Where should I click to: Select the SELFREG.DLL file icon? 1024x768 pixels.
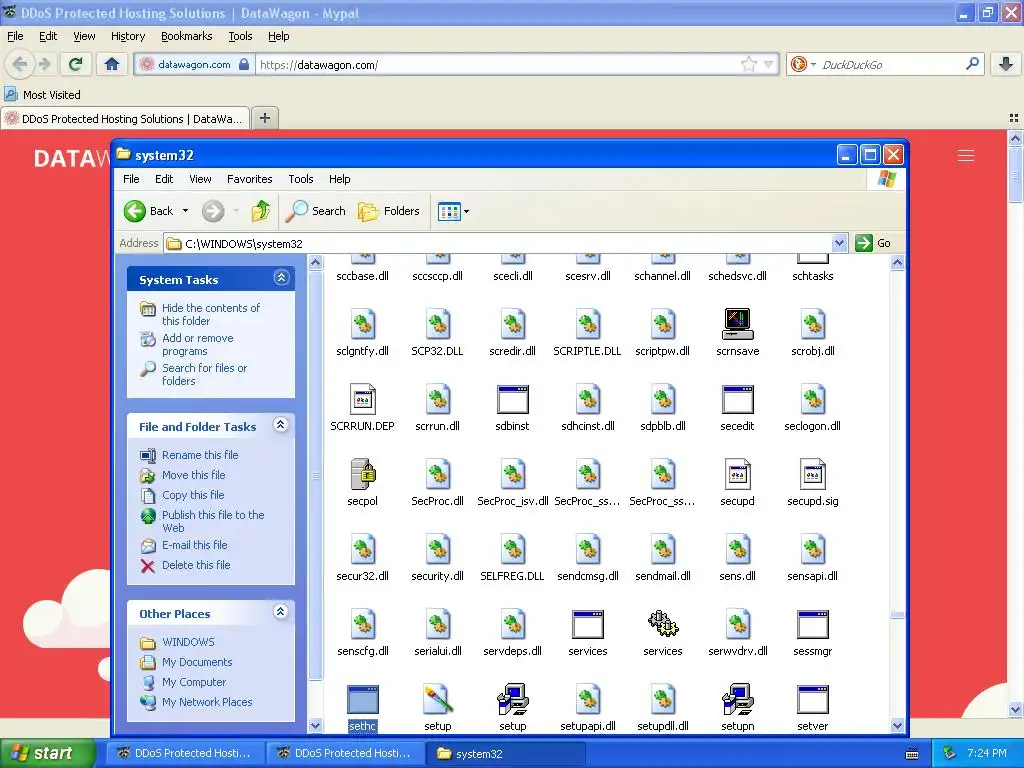tap(513, 549)
